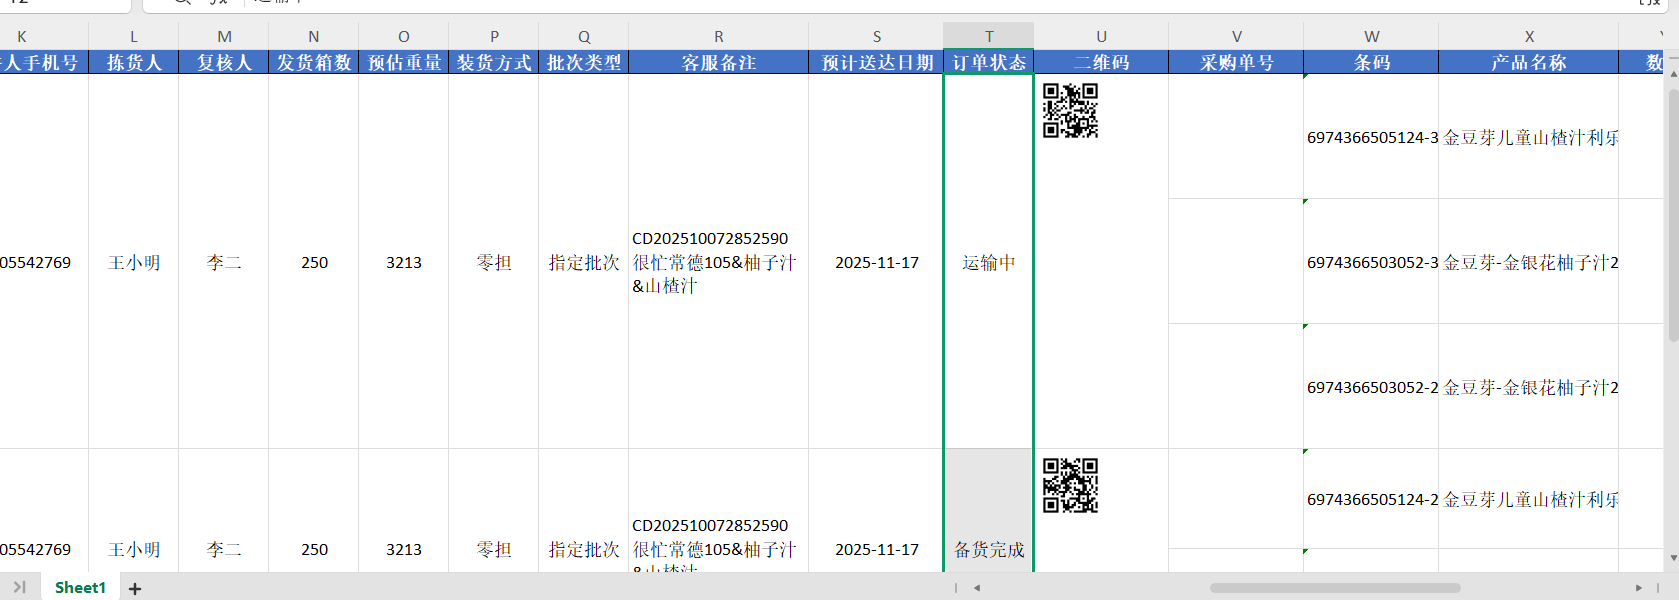This screenshot has height=600, width=1679.
Task: Select column N by its header letter
Action: tap(314, 37)
